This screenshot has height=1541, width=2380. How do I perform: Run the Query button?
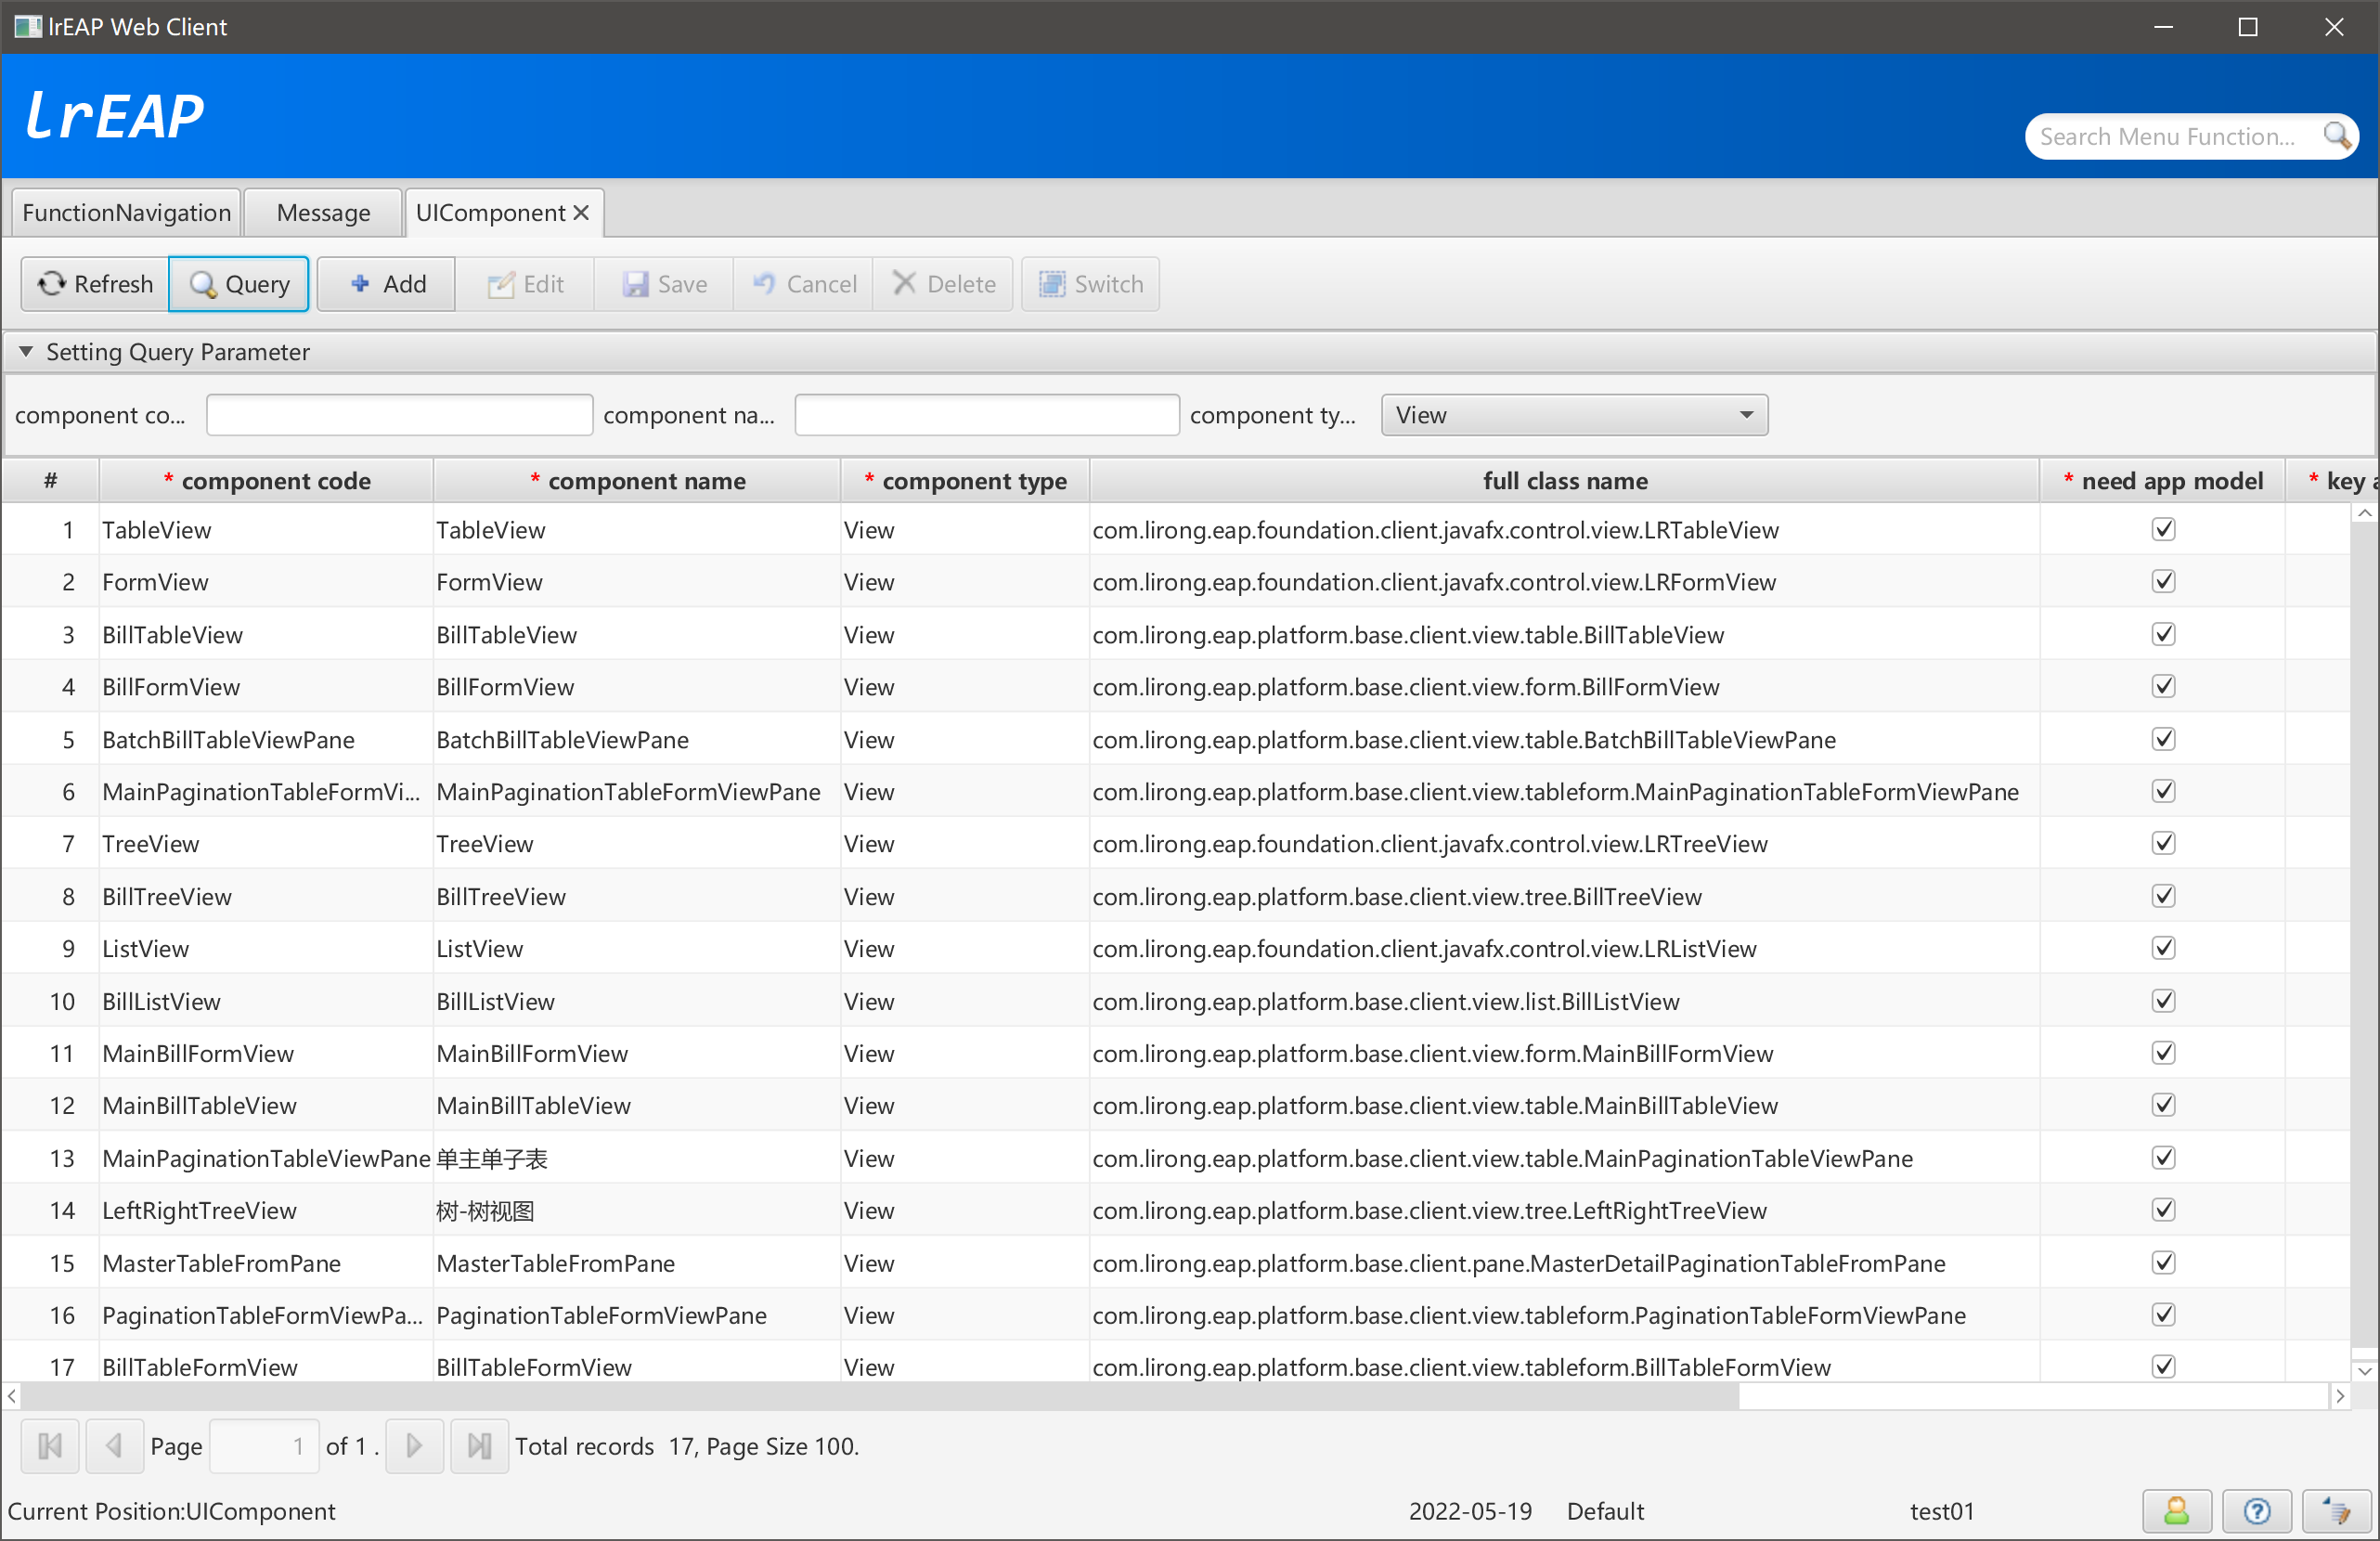239,284
